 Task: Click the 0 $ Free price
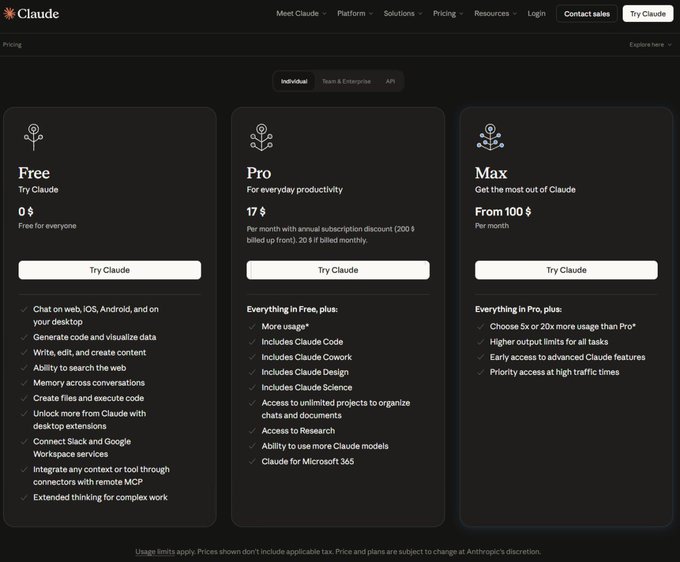click(x=26, y=212)
